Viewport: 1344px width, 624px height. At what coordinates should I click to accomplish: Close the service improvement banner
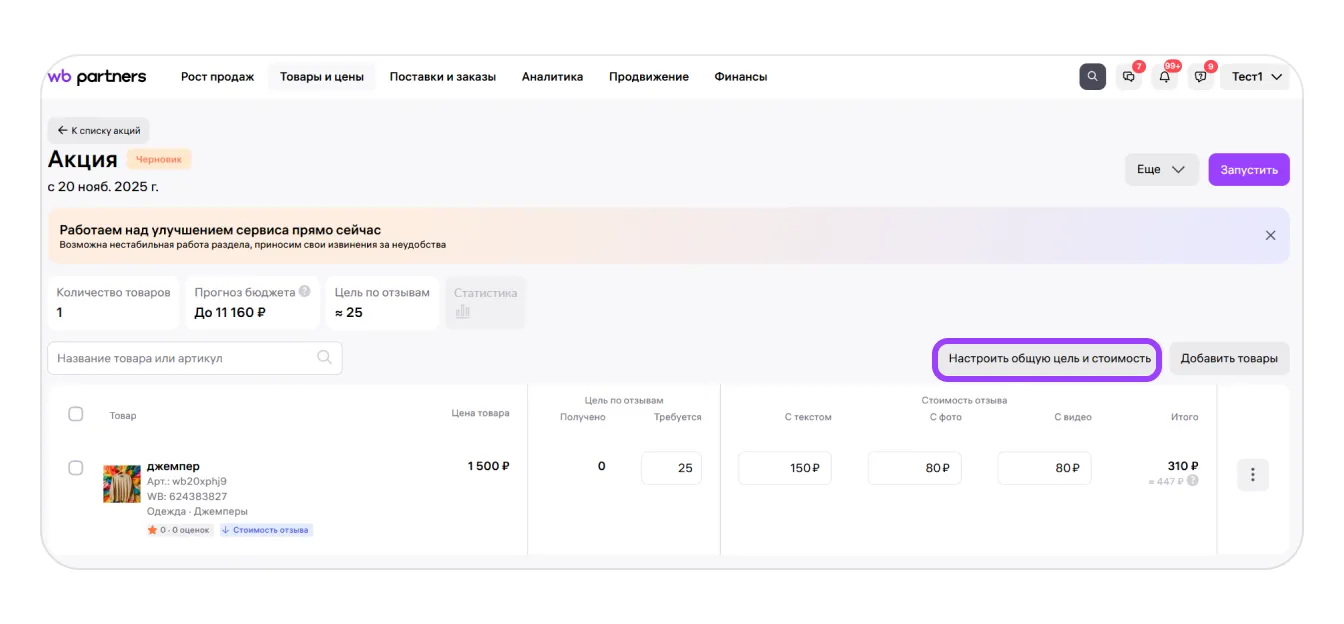pos(1270,236)
